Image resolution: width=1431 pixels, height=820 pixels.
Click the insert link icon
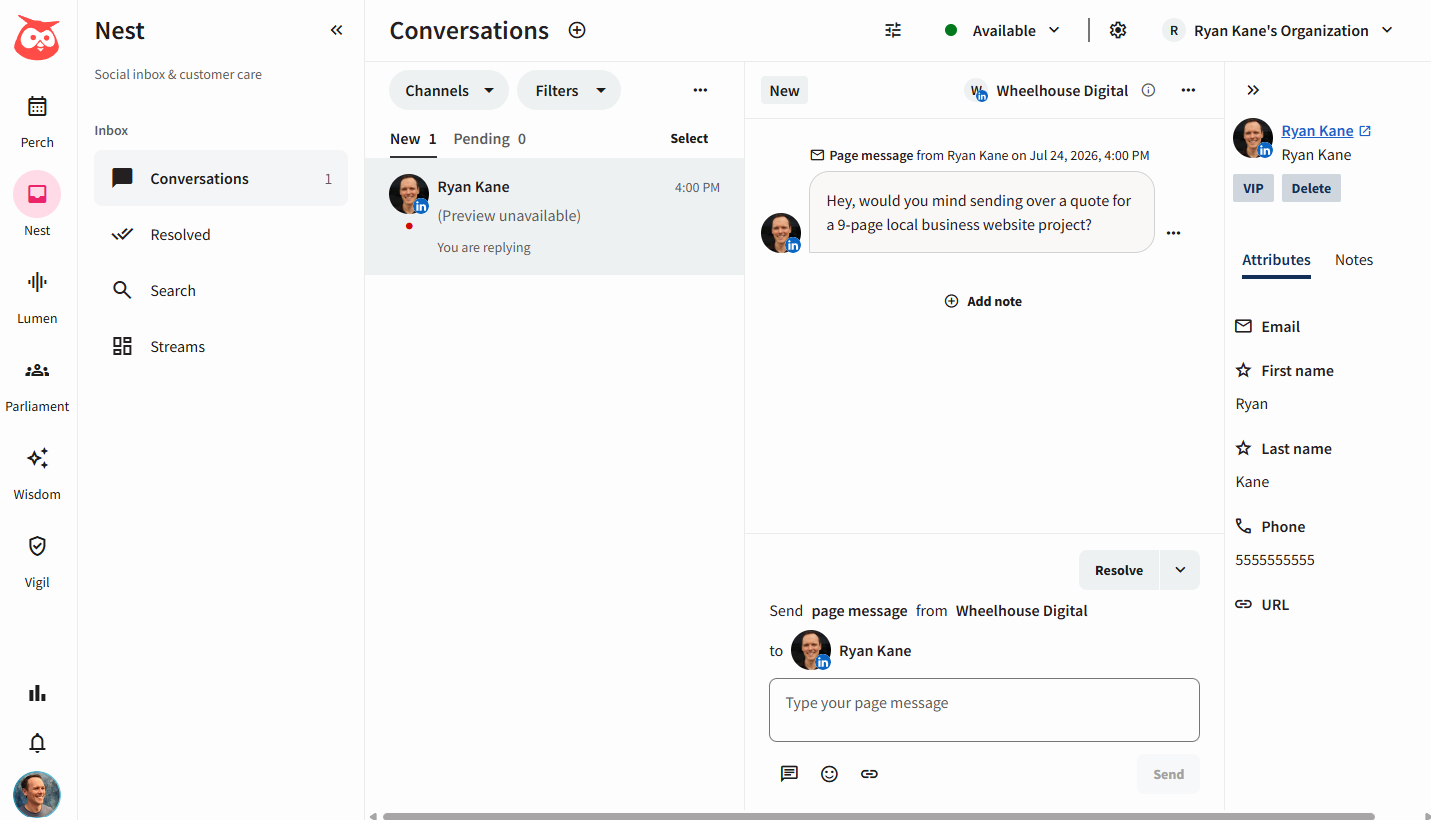(x=869, y=774)
